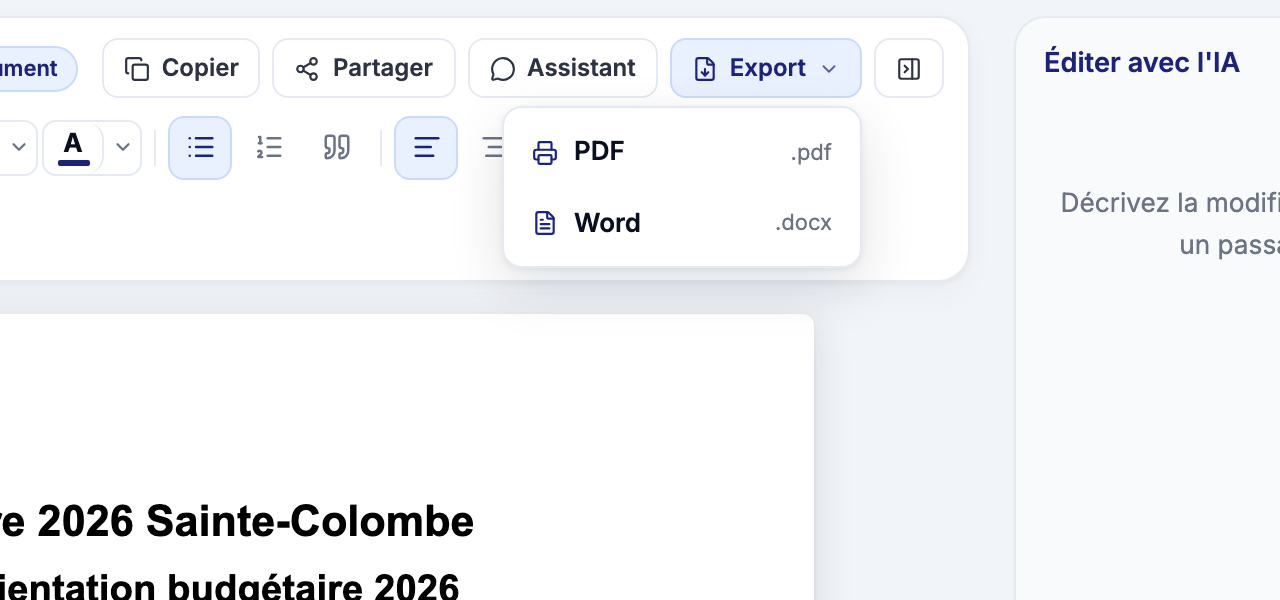Open the Partager sharing button

(364, 68)
